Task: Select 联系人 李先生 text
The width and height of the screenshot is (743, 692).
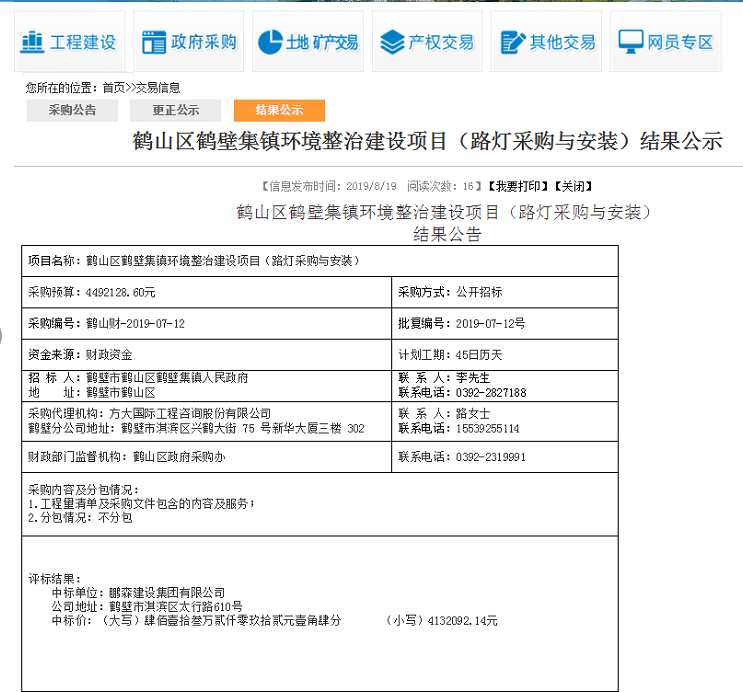Action: [x=444, y=378]
